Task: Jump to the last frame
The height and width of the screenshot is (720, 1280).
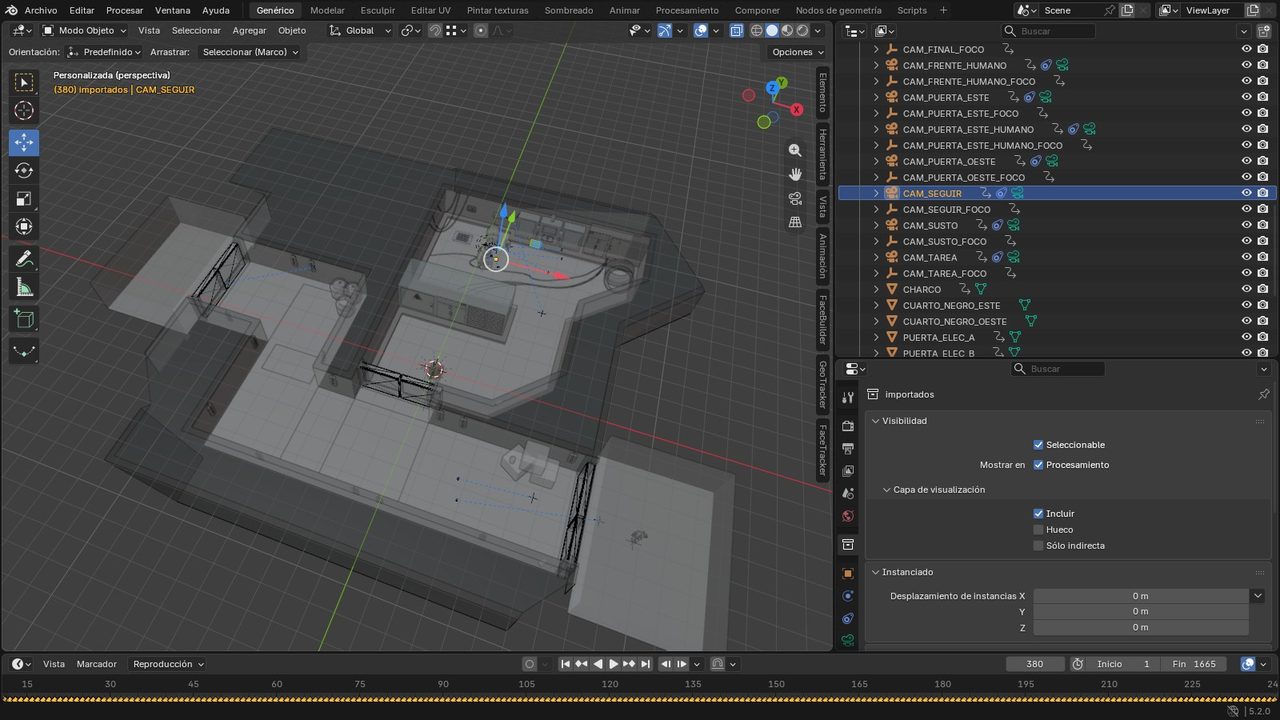Action: click(645, 664)
